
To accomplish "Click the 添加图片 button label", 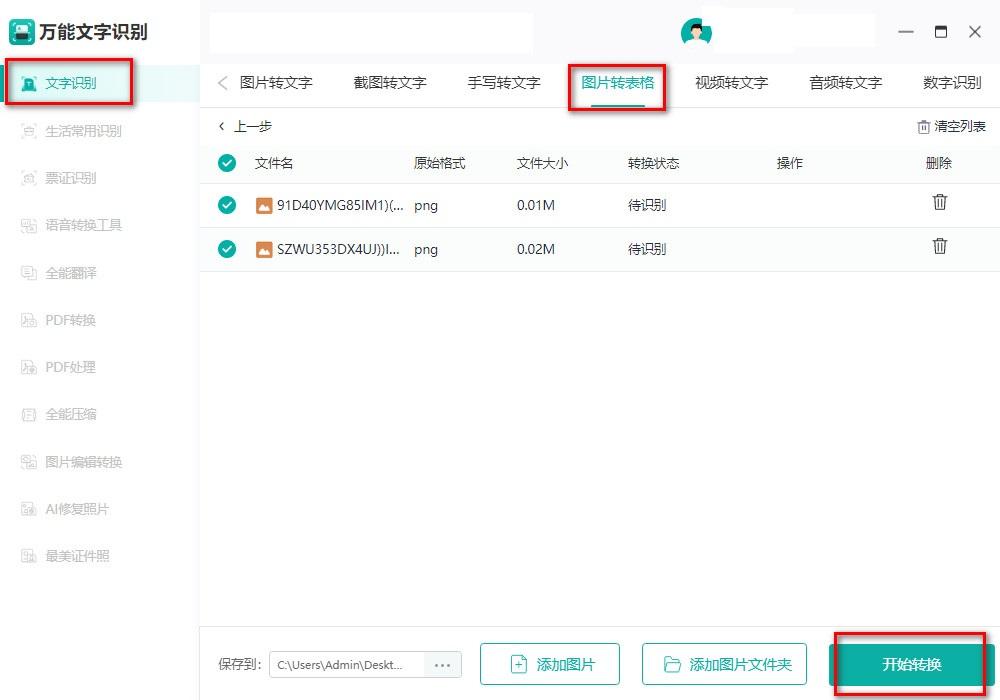I will click(566, 665).
